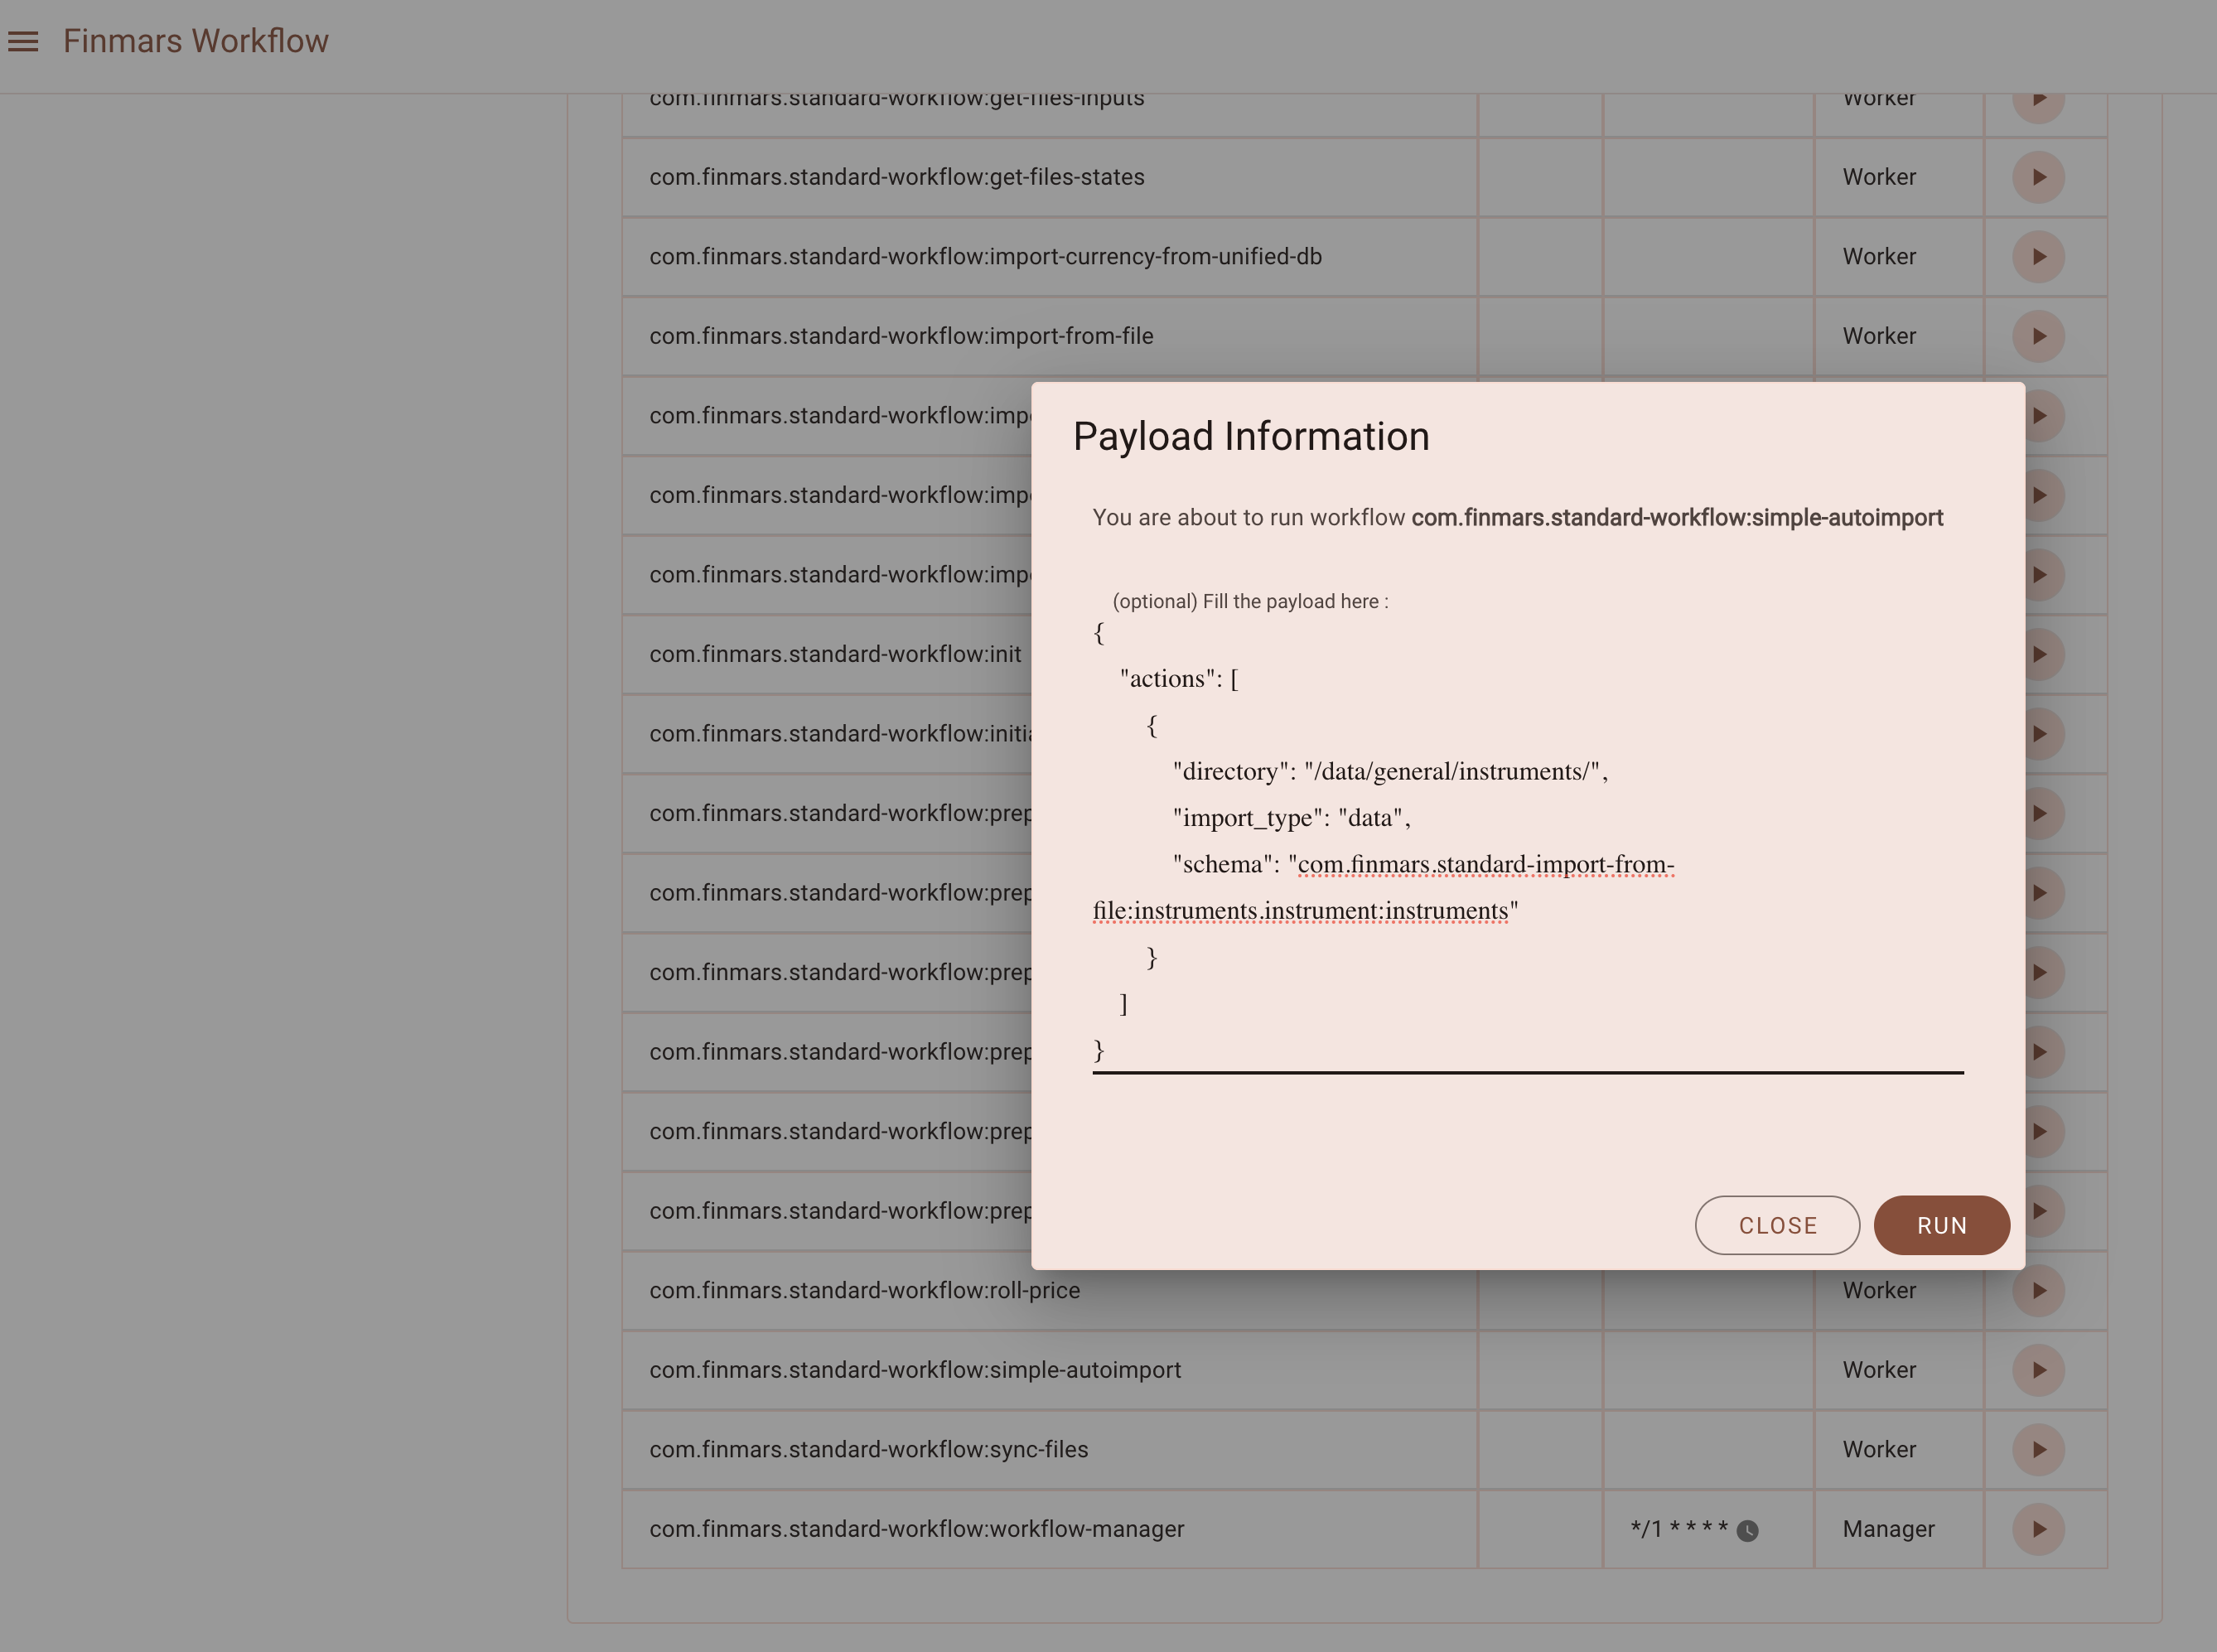Select the Finmars Workflow title

196,41
